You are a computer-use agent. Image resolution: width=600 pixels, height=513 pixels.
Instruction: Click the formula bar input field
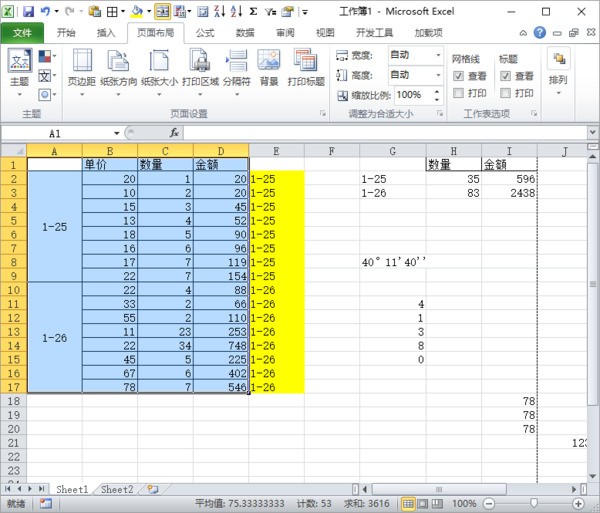tap(385, 133)
